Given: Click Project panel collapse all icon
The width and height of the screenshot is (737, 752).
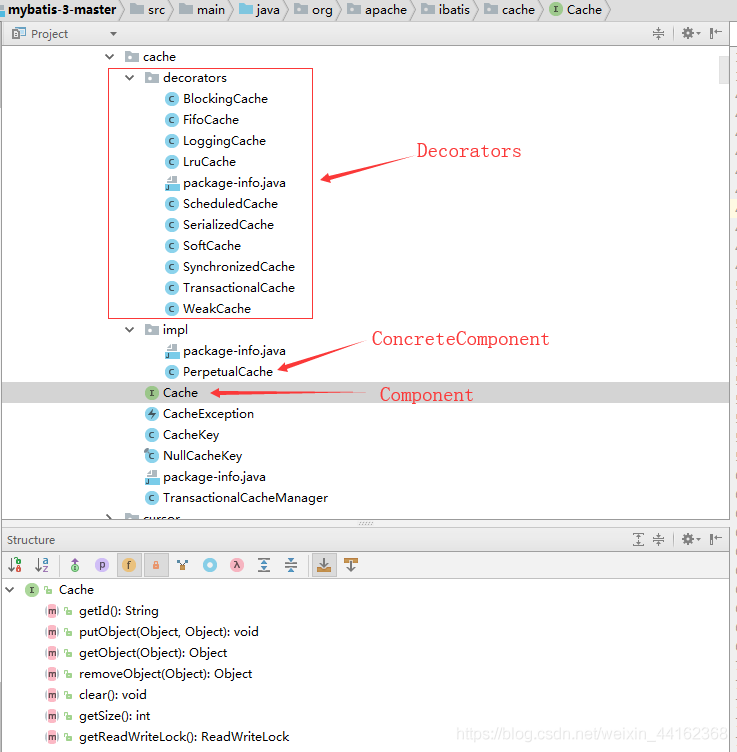Looking at the screenshot, I should (658, 33).
